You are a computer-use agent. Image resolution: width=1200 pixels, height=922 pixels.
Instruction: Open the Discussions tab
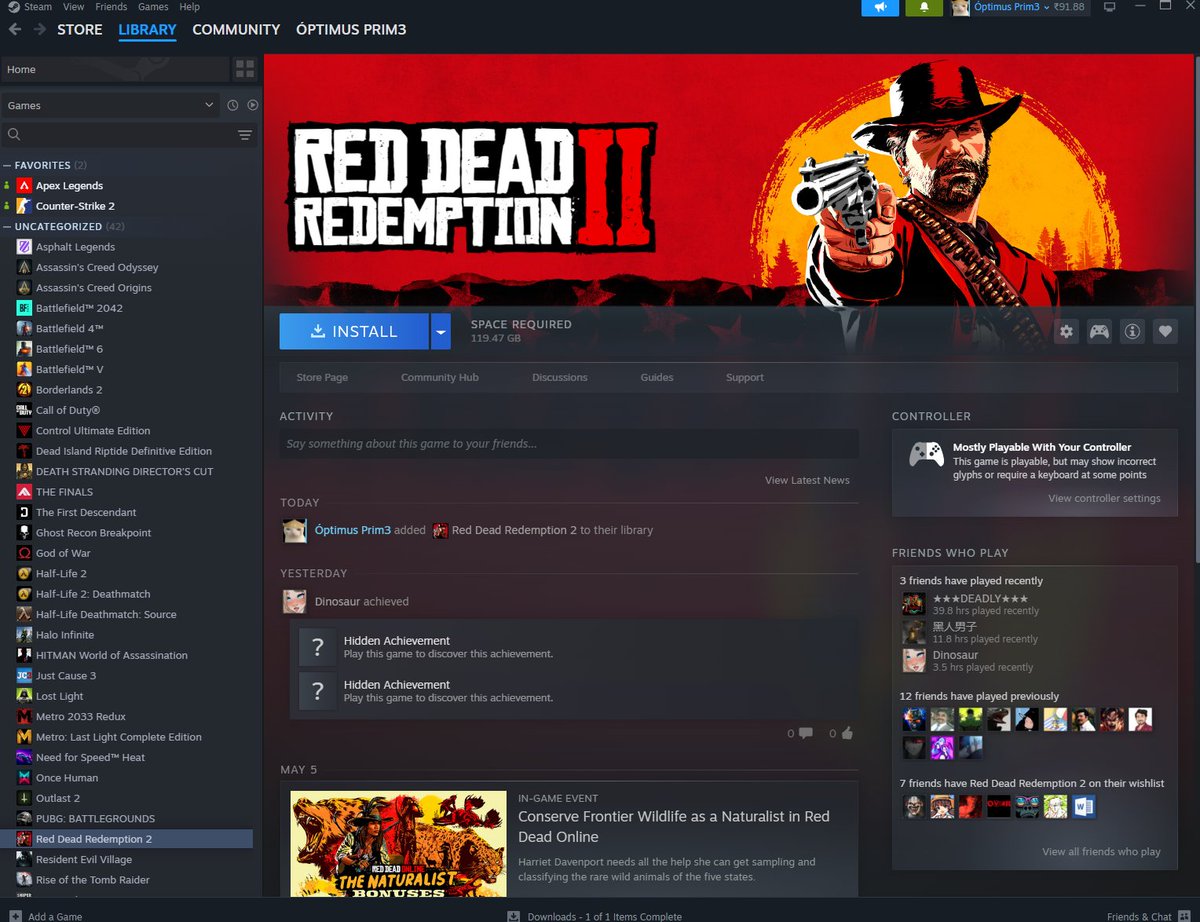[x=560, y=378]
